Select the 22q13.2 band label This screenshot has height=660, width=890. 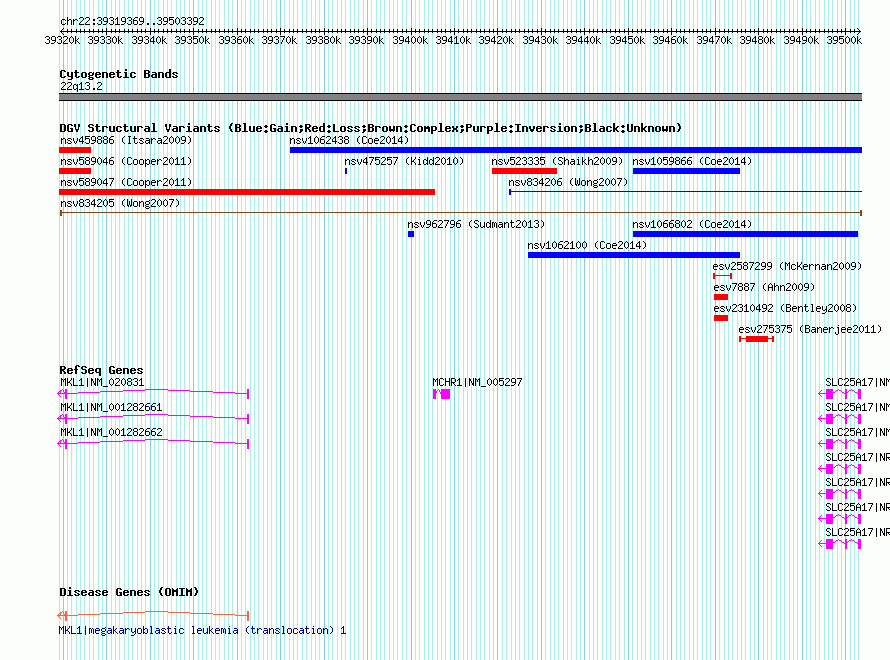(x=81, y=86)
